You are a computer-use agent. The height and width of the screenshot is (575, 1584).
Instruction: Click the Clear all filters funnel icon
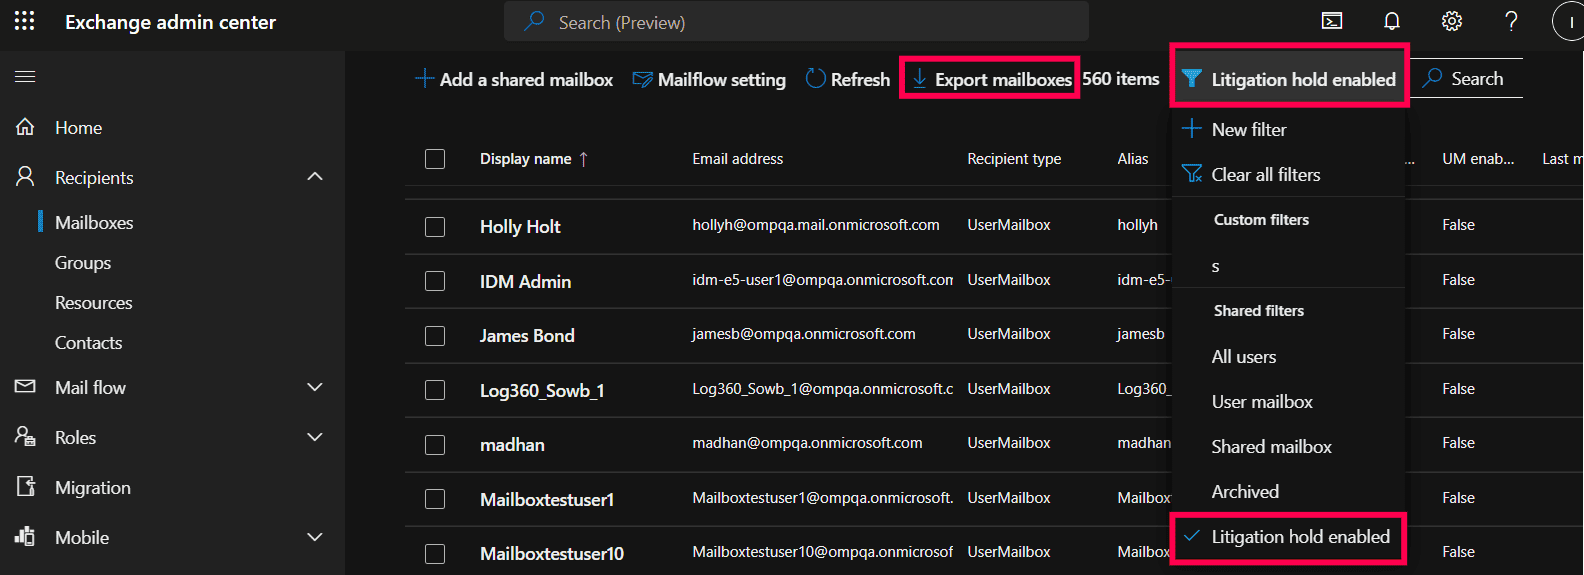[x=1192, y=174]
